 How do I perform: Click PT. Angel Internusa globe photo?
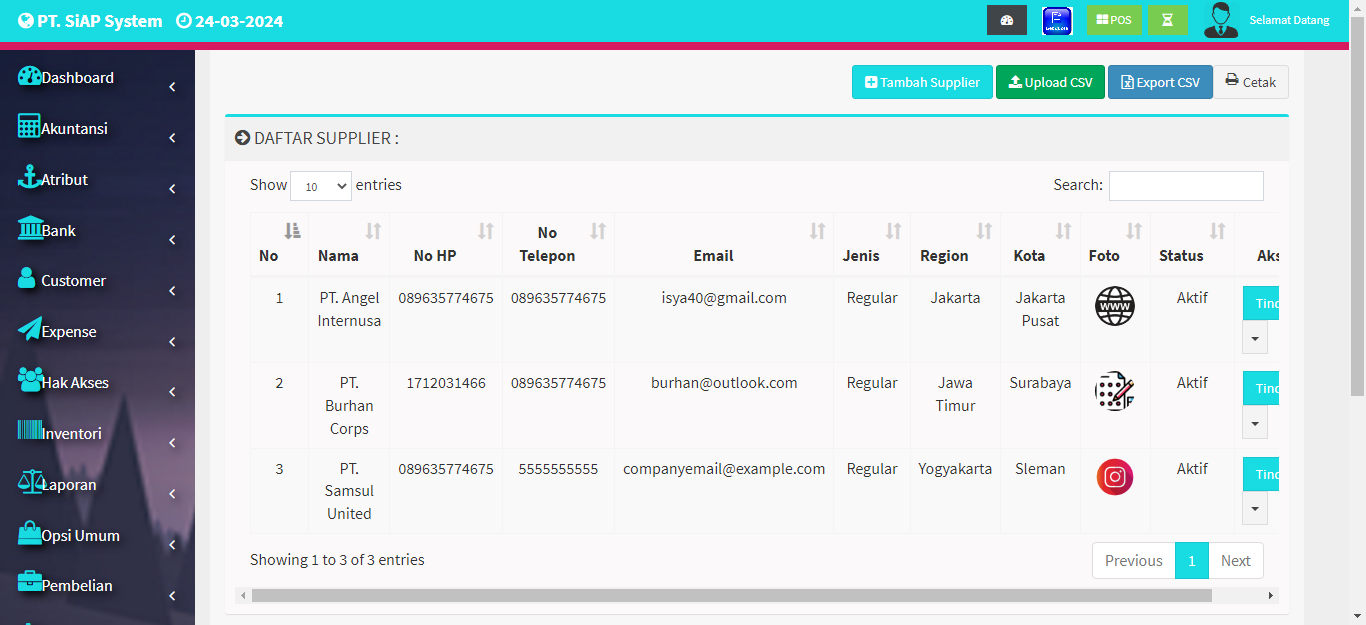coord(1115,306)
